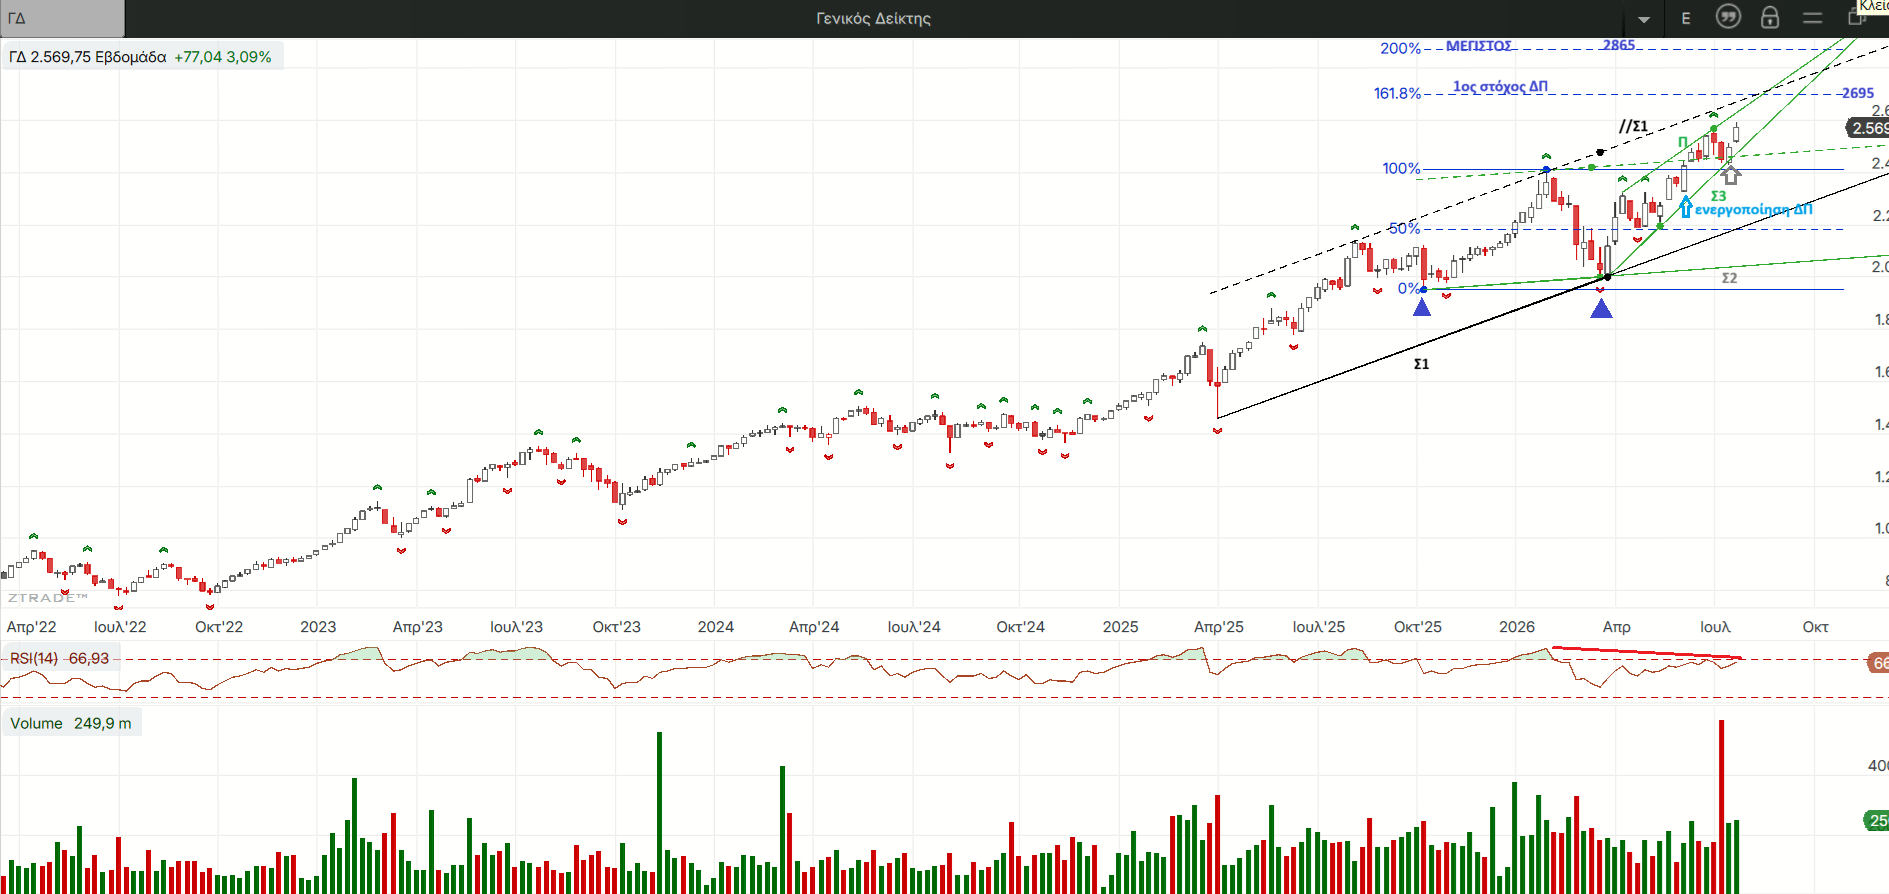Click the ΓΔ symbol field at top-left

pyautogui.click(x=62, y=18)
